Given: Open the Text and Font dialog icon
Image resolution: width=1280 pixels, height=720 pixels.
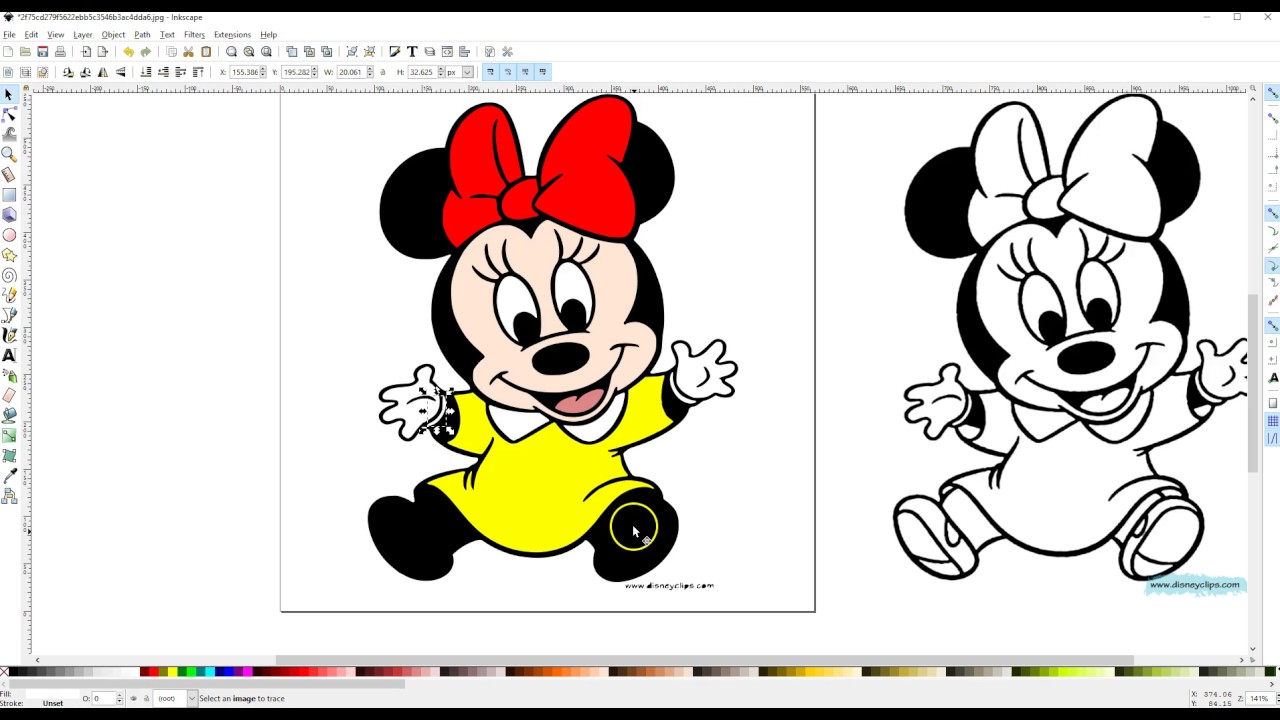Looking at the screenshot, I should 412,52.
